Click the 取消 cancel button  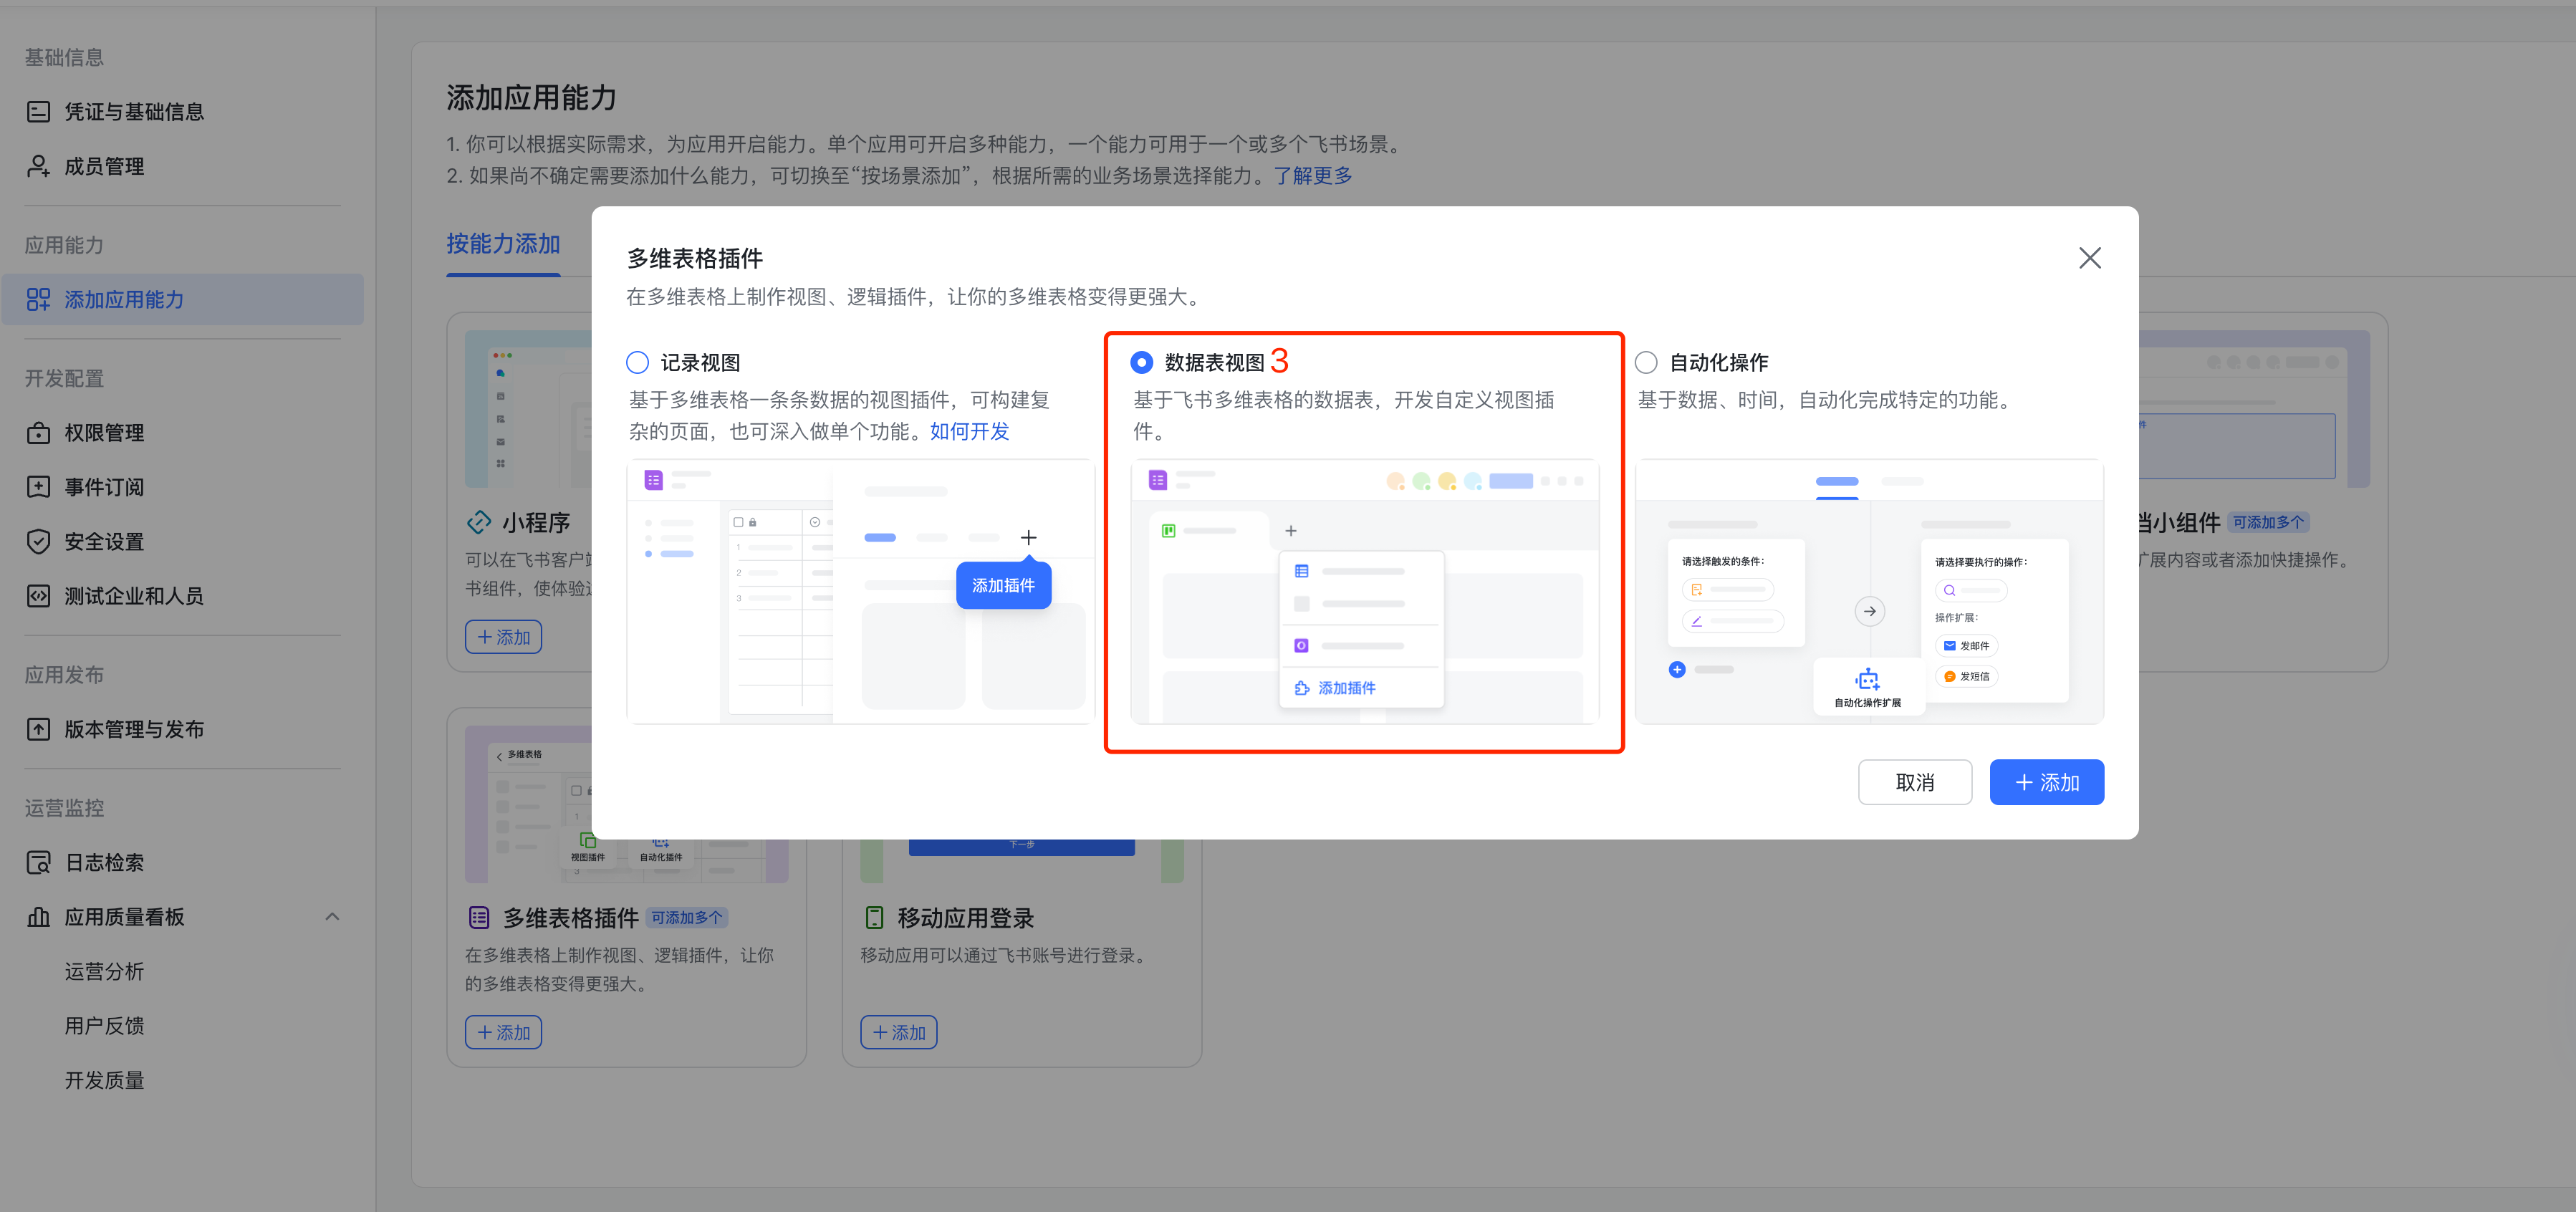pos(1914,782)
